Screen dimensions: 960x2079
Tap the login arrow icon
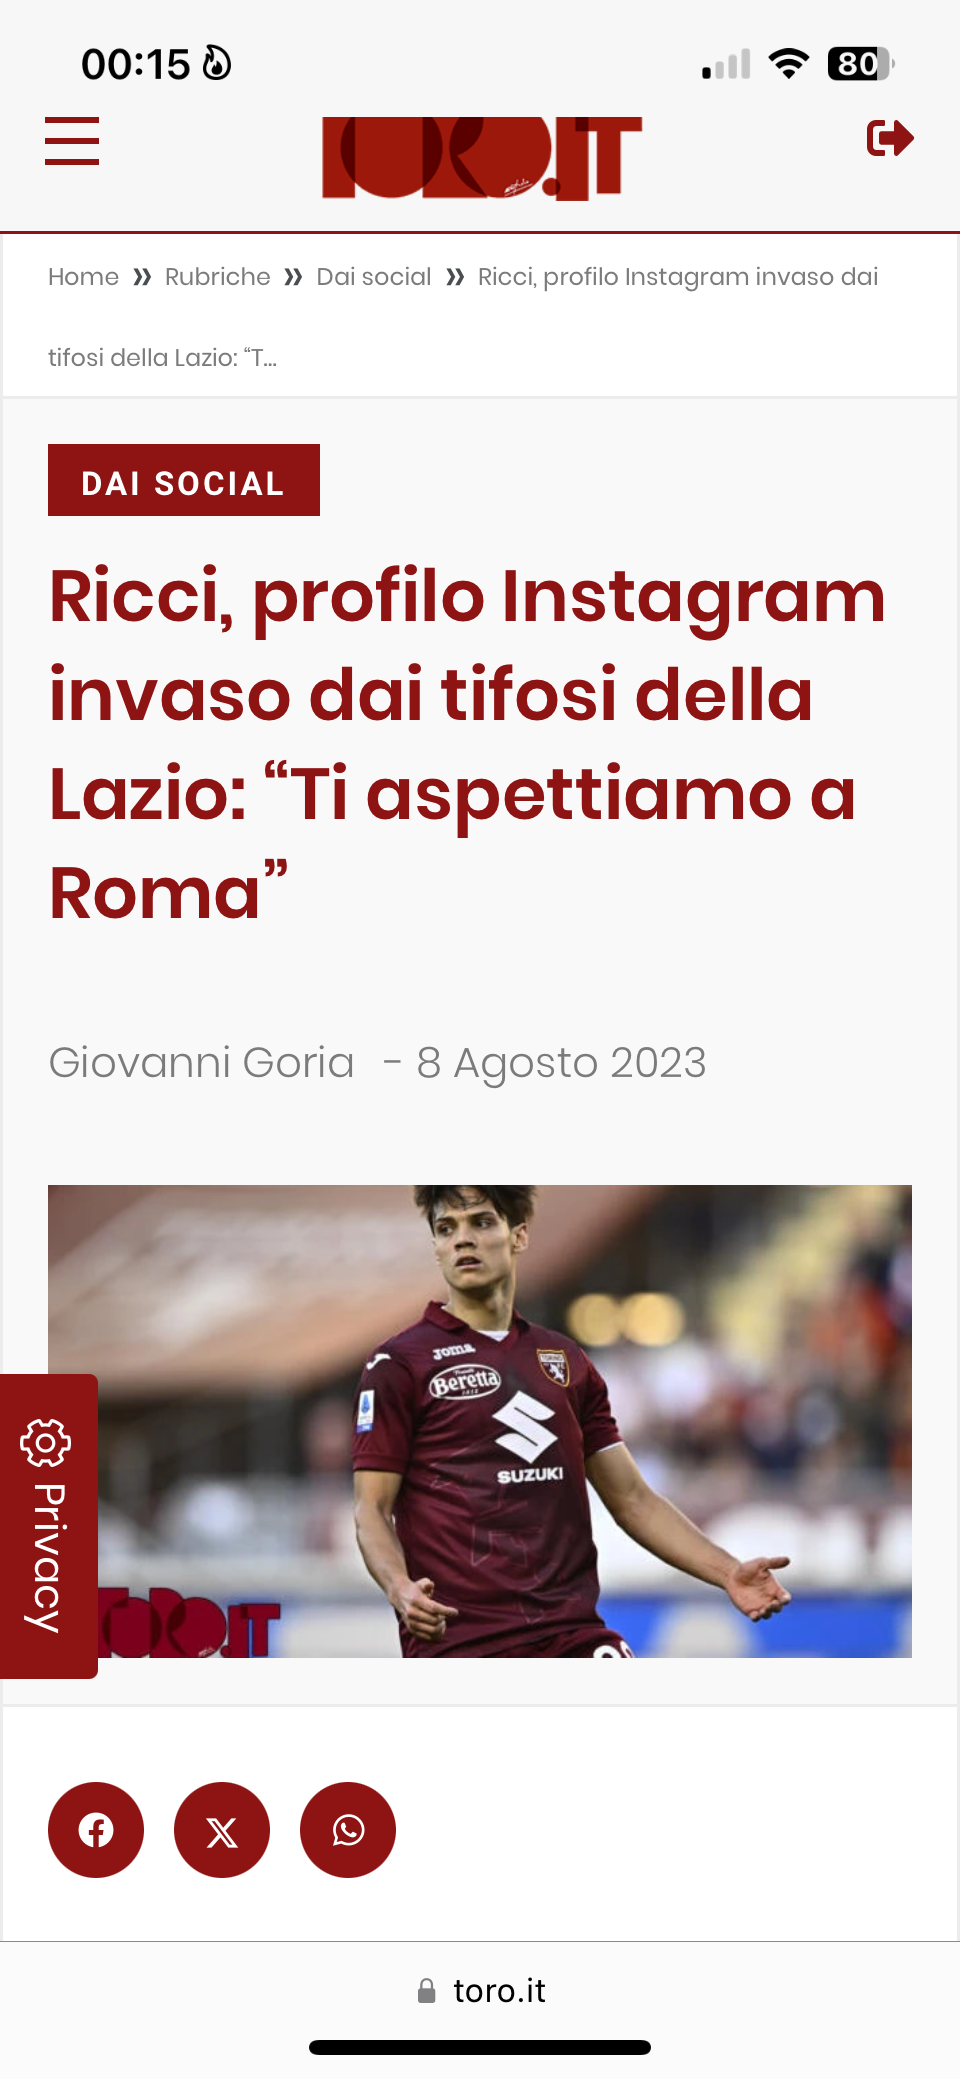point(890,138)
